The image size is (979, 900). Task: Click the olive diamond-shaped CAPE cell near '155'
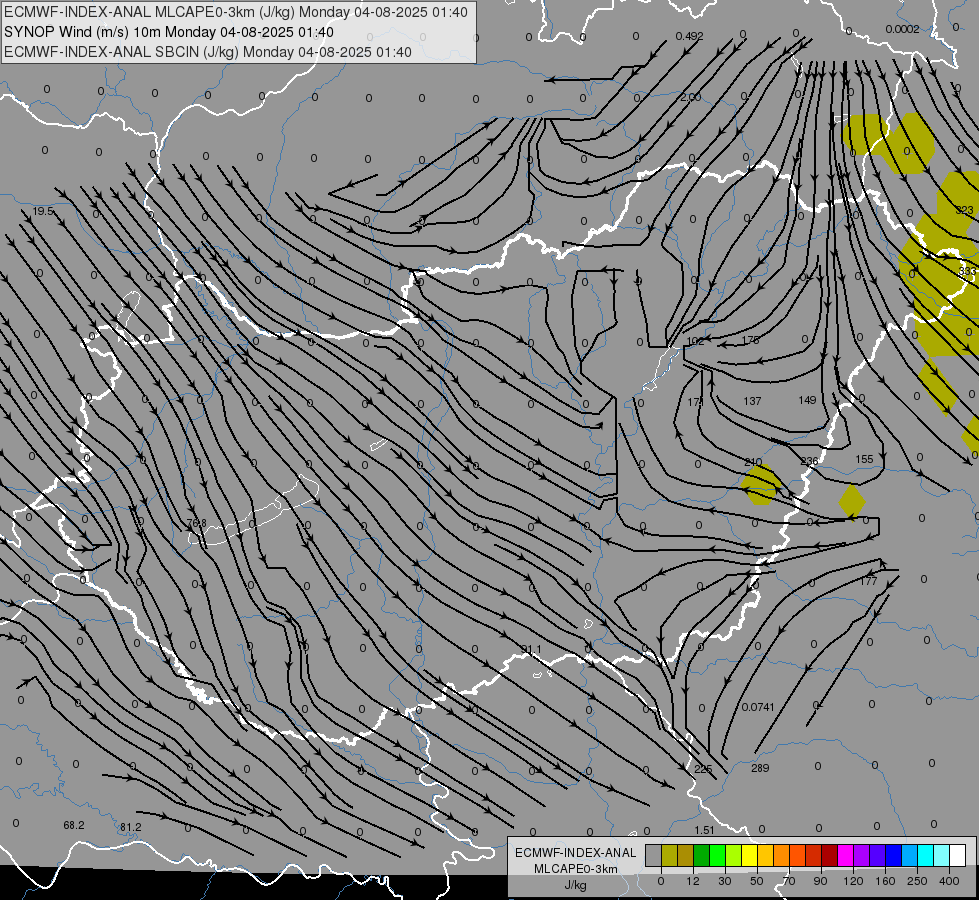coord(852,502)
